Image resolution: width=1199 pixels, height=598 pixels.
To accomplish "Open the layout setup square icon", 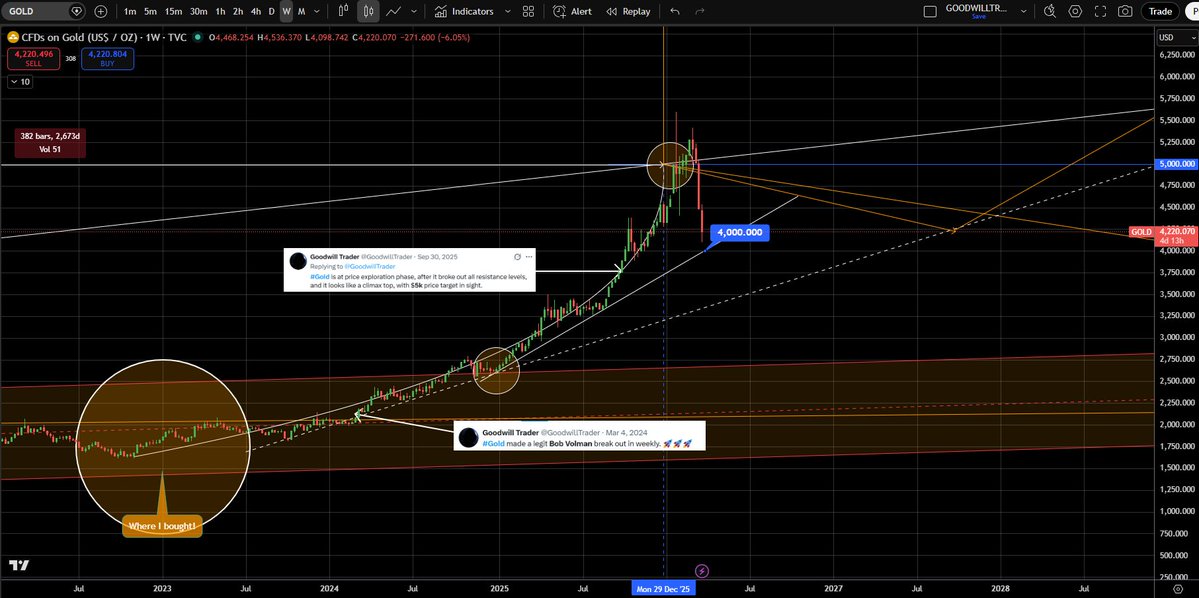I will click(930, 11).
